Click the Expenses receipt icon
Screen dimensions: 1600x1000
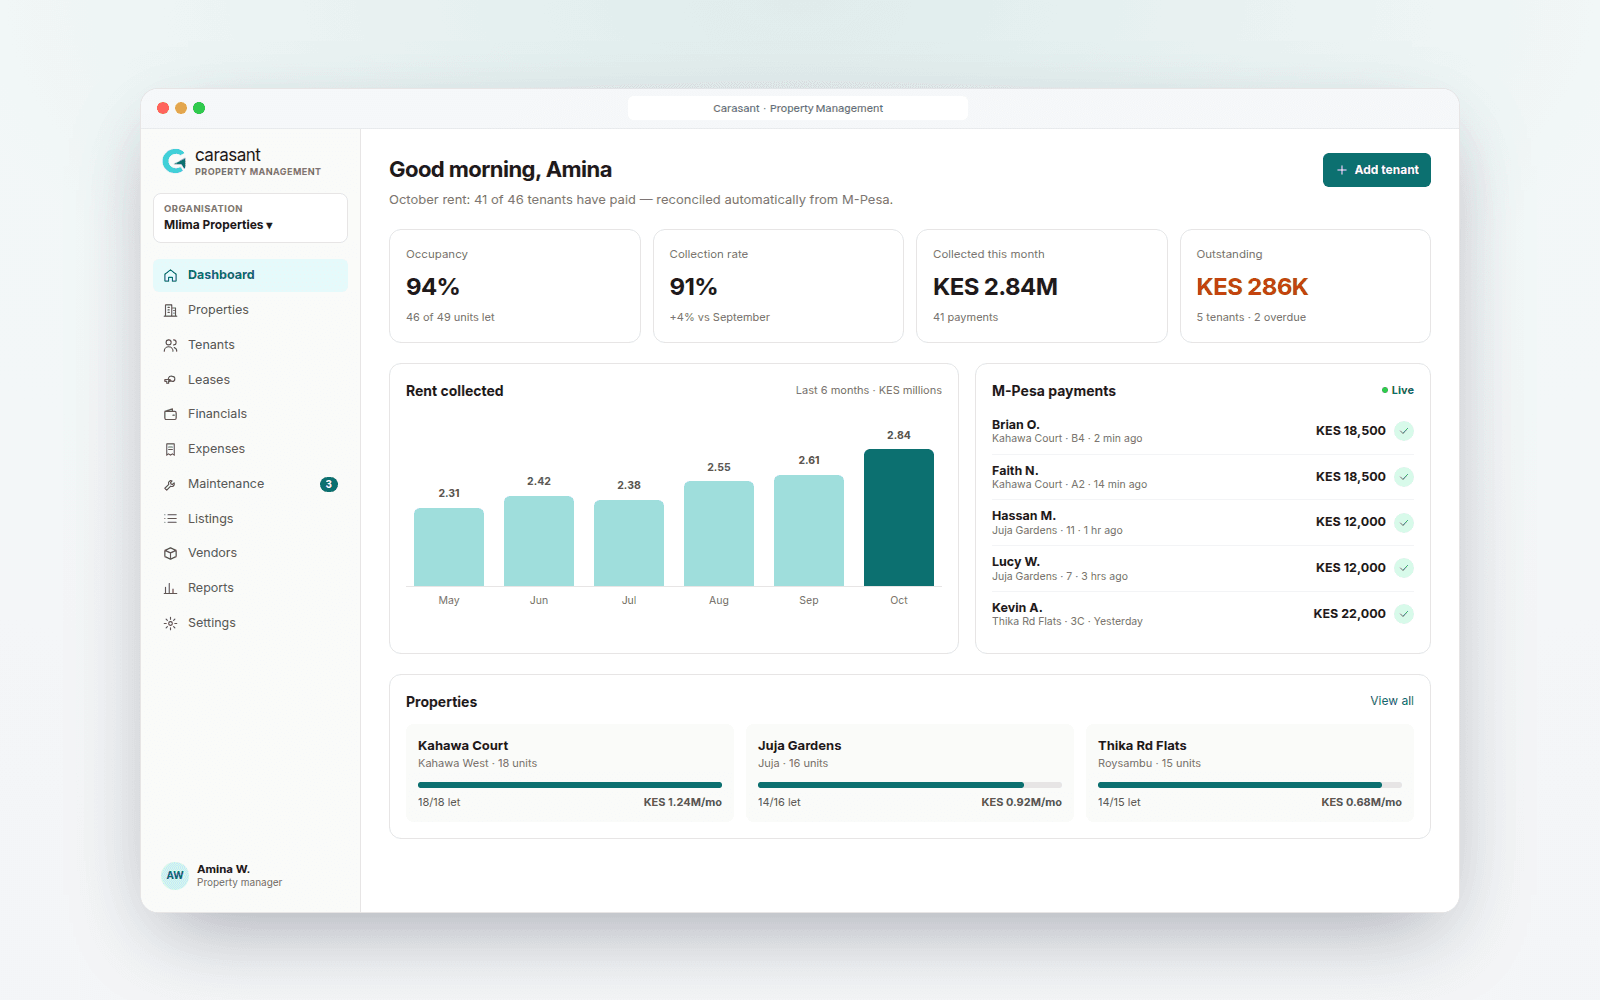tap(170, 449)
